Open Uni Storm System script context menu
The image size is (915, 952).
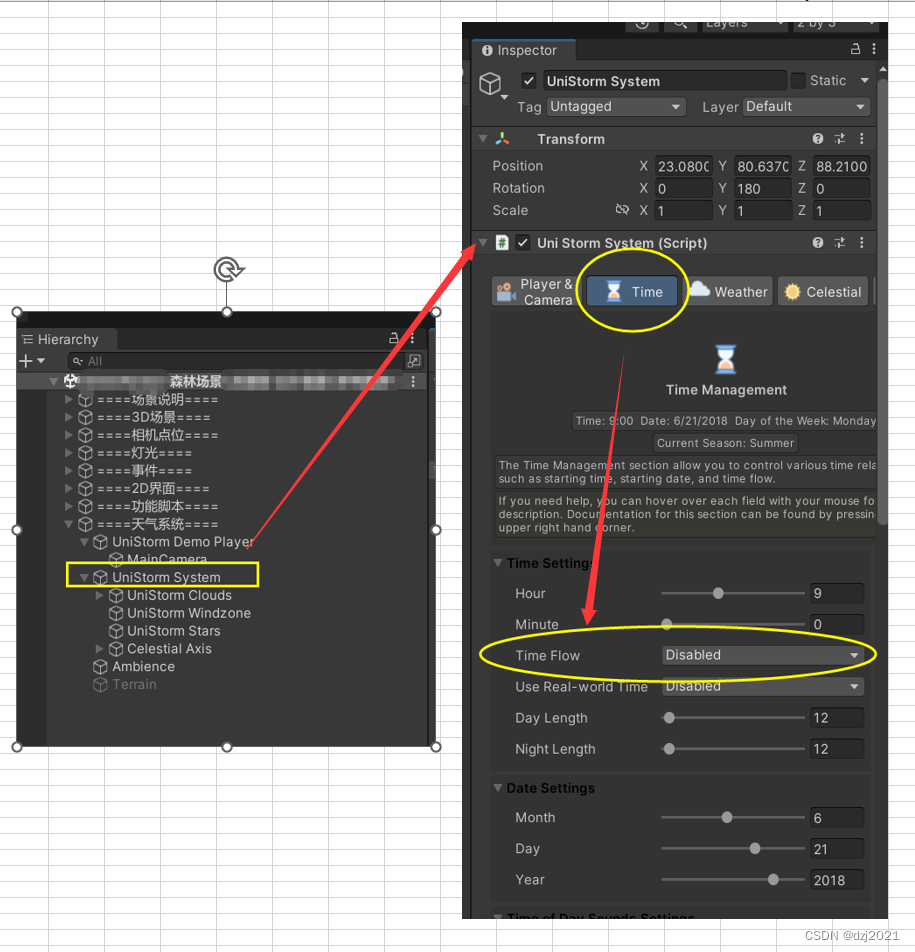pyautogui.click(x=862, y=243)
